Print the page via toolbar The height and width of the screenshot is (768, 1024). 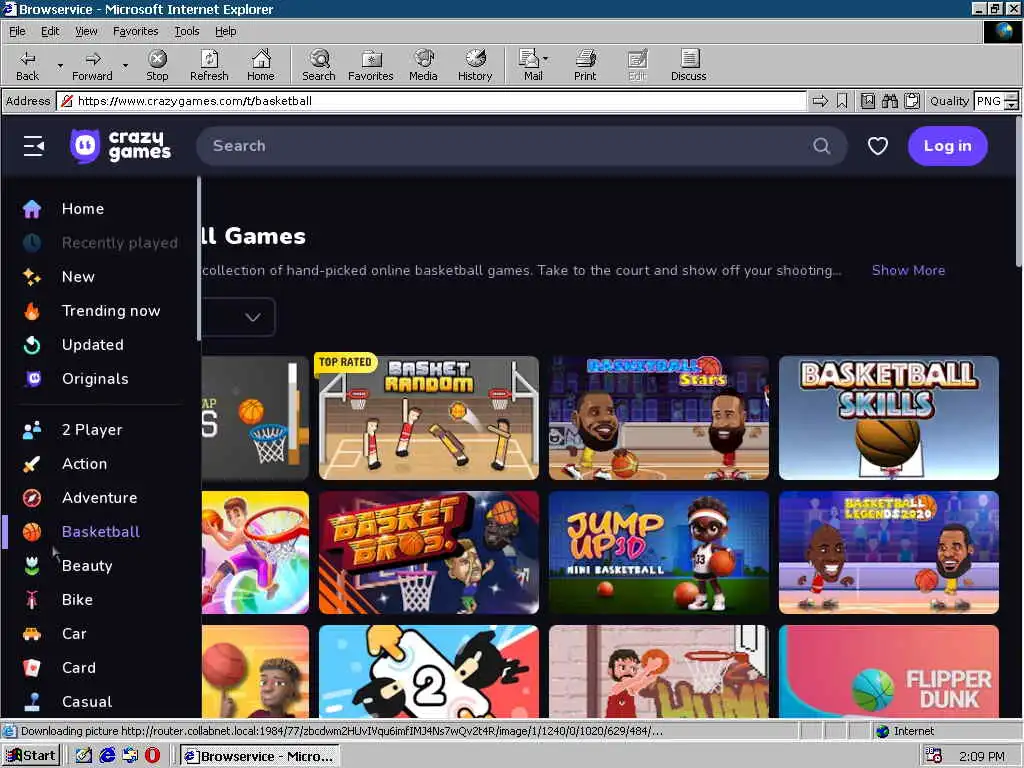coord(585,65)
